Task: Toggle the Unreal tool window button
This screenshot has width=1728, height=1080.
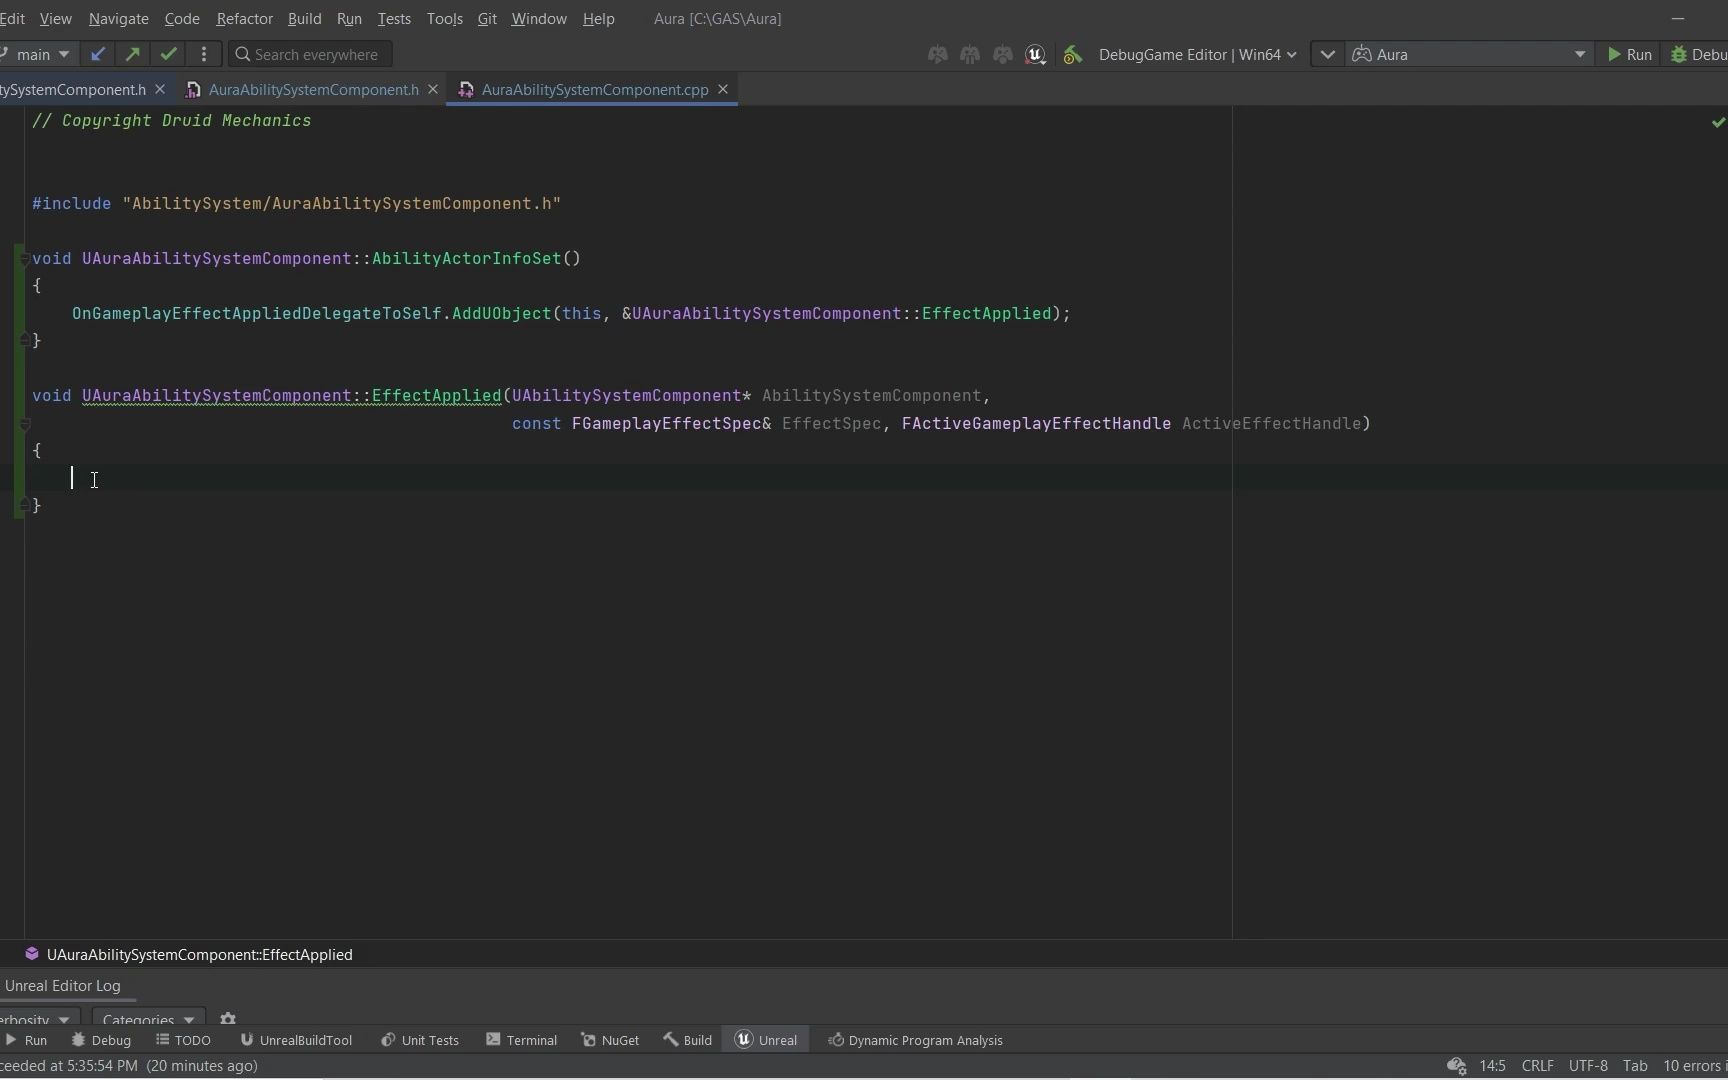Action: click(767, 1041)
